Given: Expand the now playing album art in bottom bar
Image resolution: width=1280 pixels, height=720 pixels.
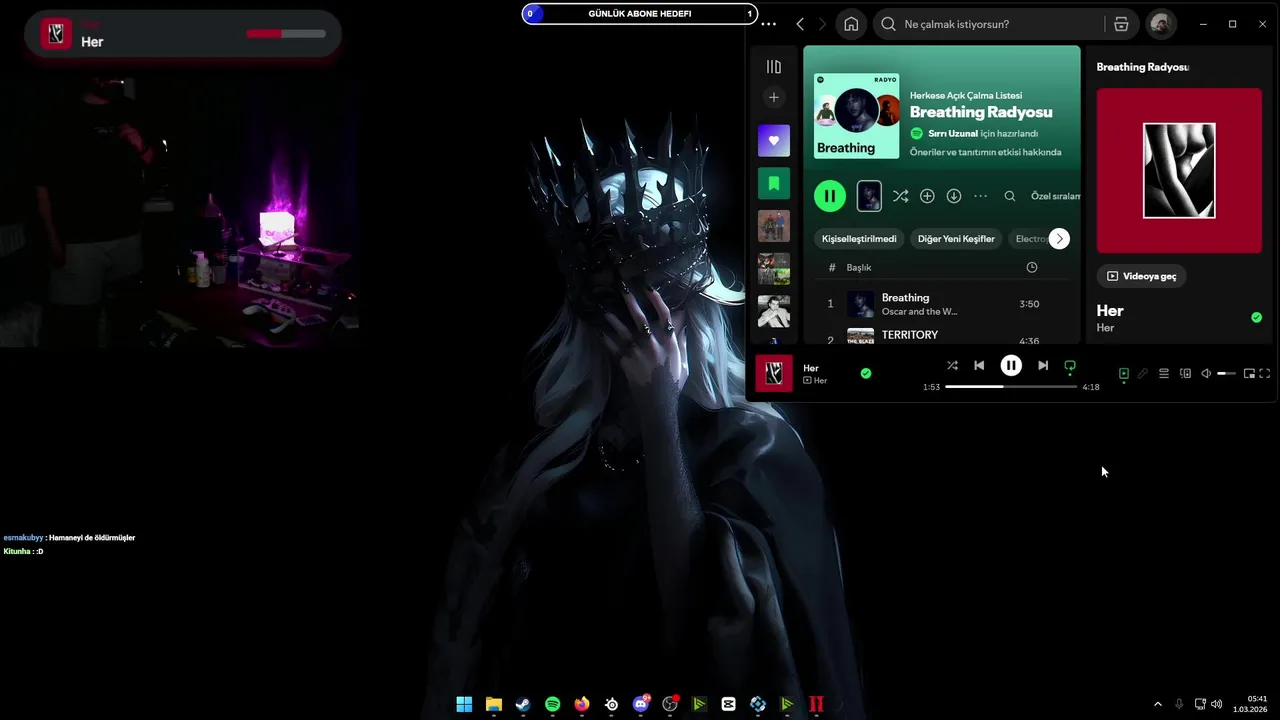Looking at the screenshot, I should (773, 373).
